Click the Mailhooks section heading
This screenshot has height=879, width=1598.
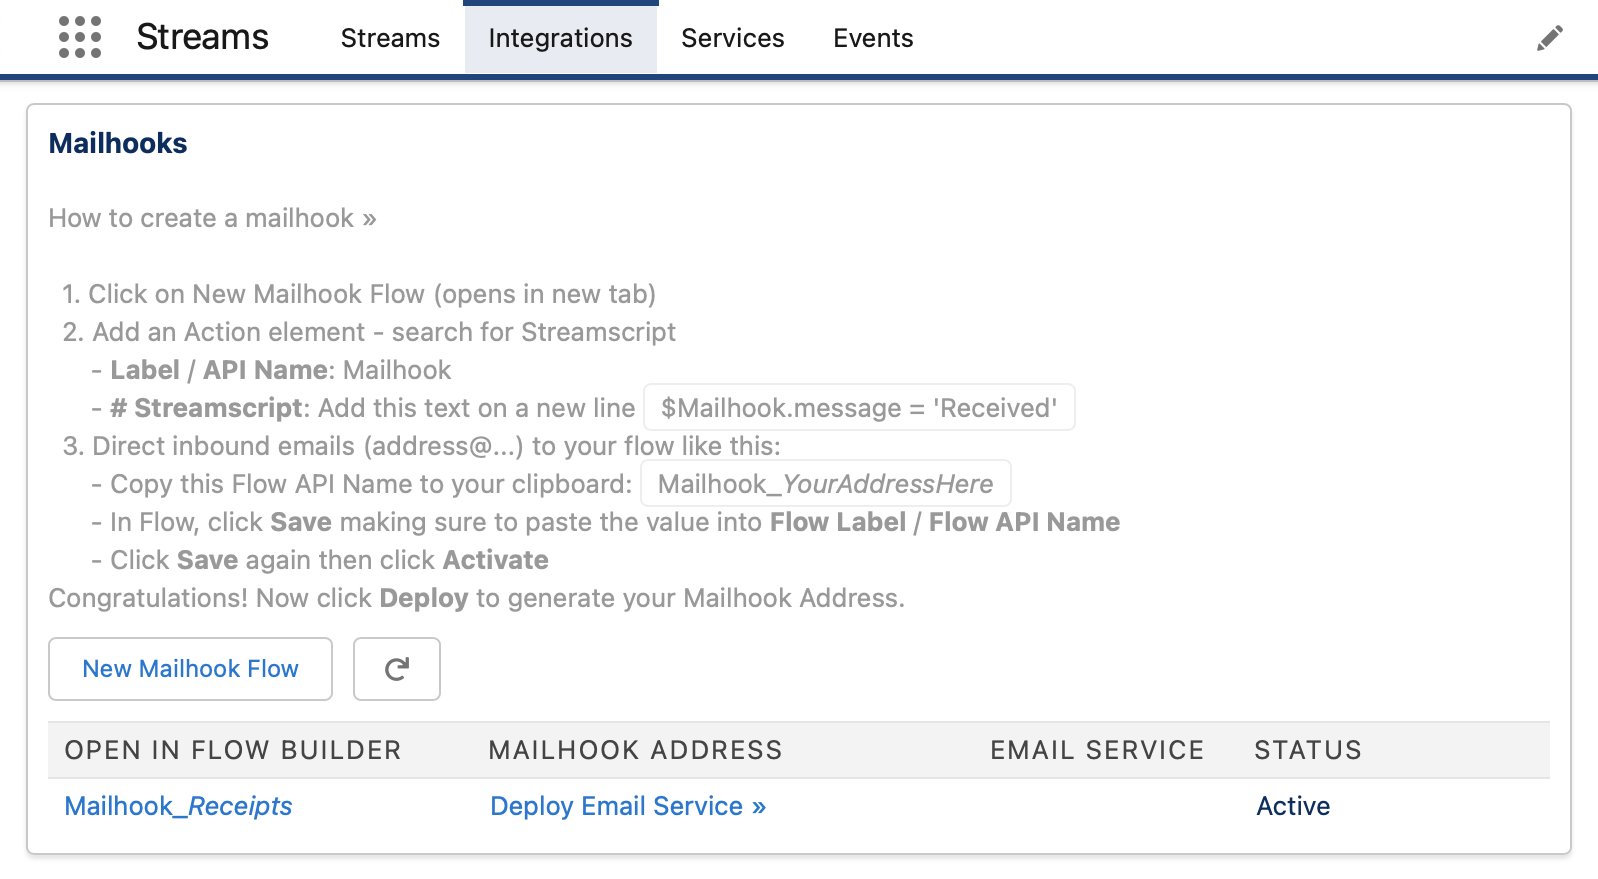click(x=118, y=143)
